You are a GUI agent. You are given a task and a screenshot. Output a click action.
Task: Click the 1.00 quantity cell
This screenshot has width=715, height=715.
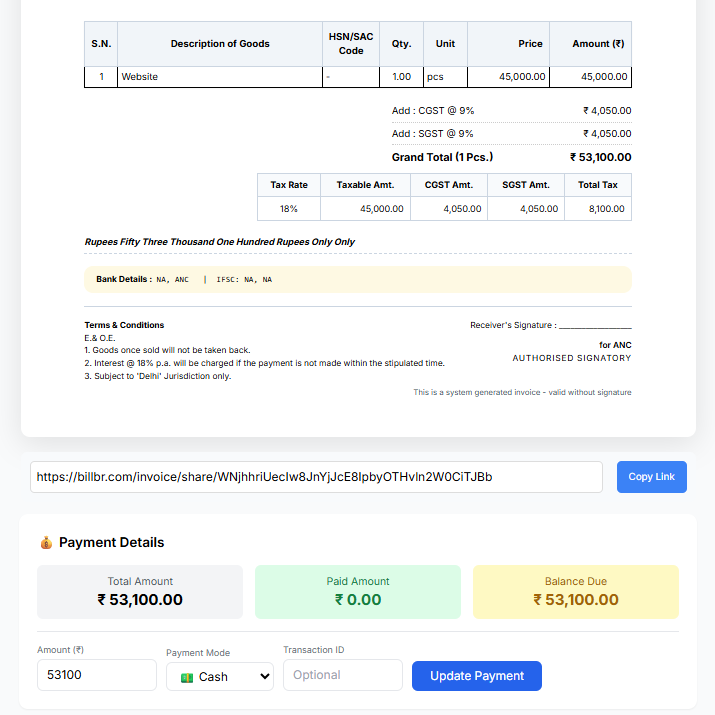pos(401,77)
